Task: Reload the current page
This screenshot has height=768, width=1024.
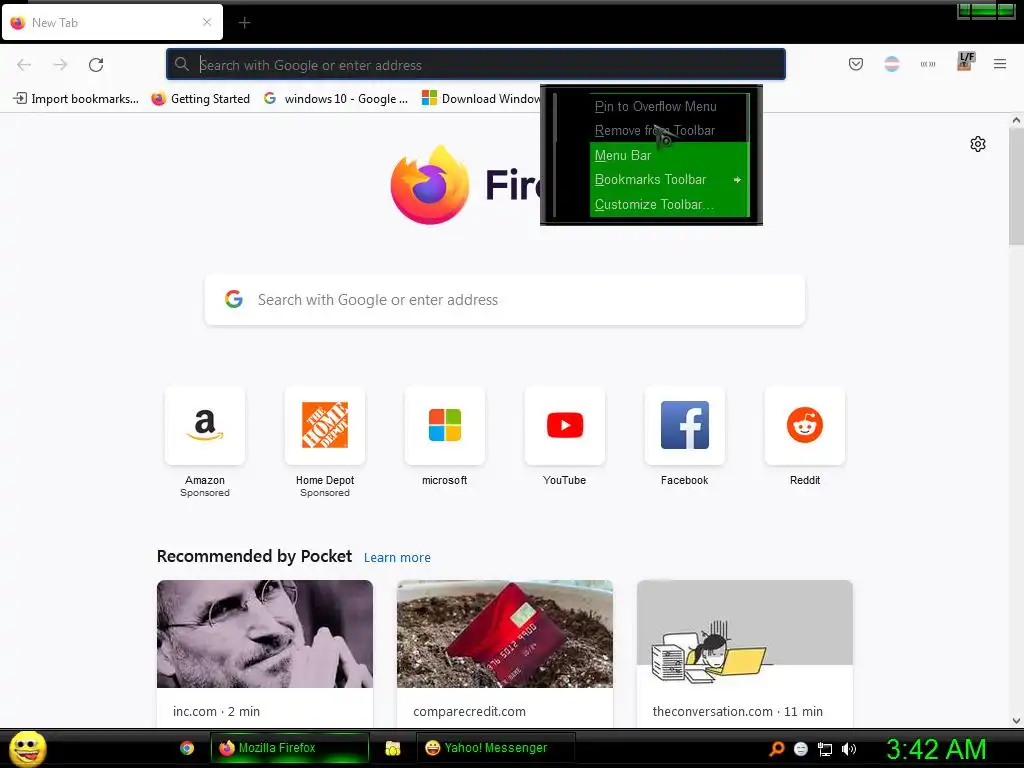Action: (96, 65)
